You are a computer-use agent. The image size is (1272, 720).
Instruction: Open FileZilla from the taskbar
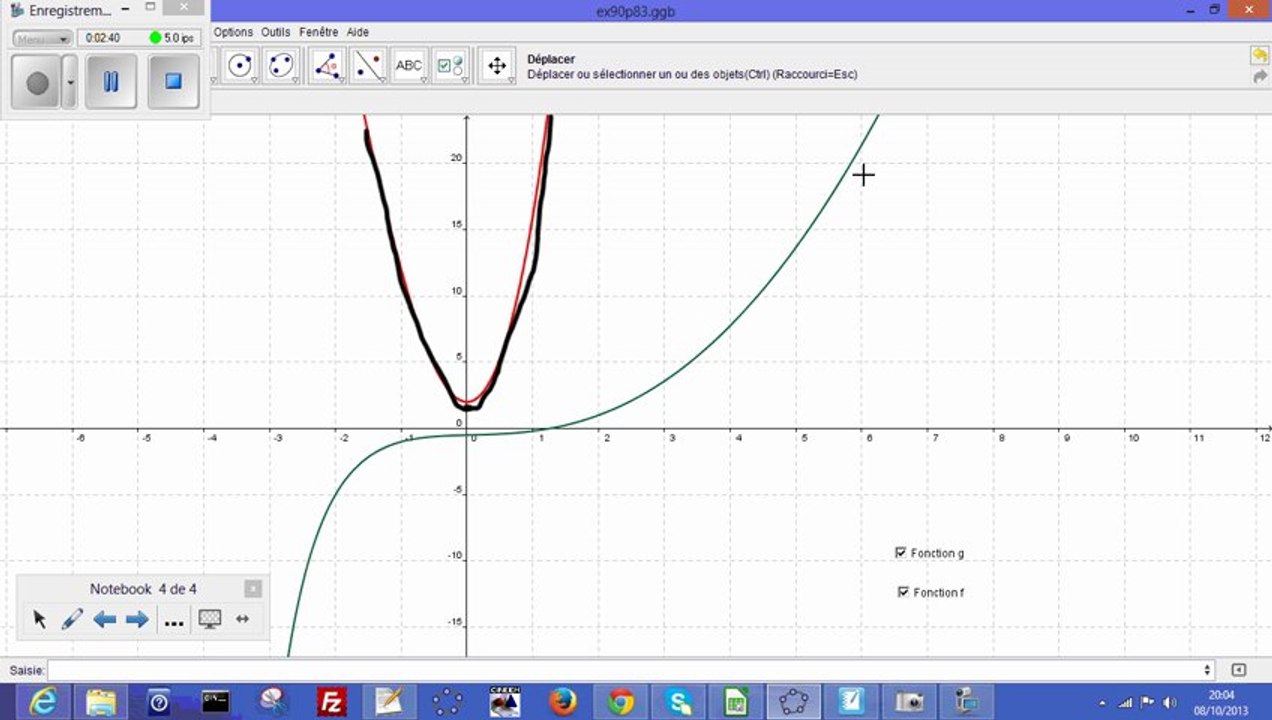tap(331, 702)
